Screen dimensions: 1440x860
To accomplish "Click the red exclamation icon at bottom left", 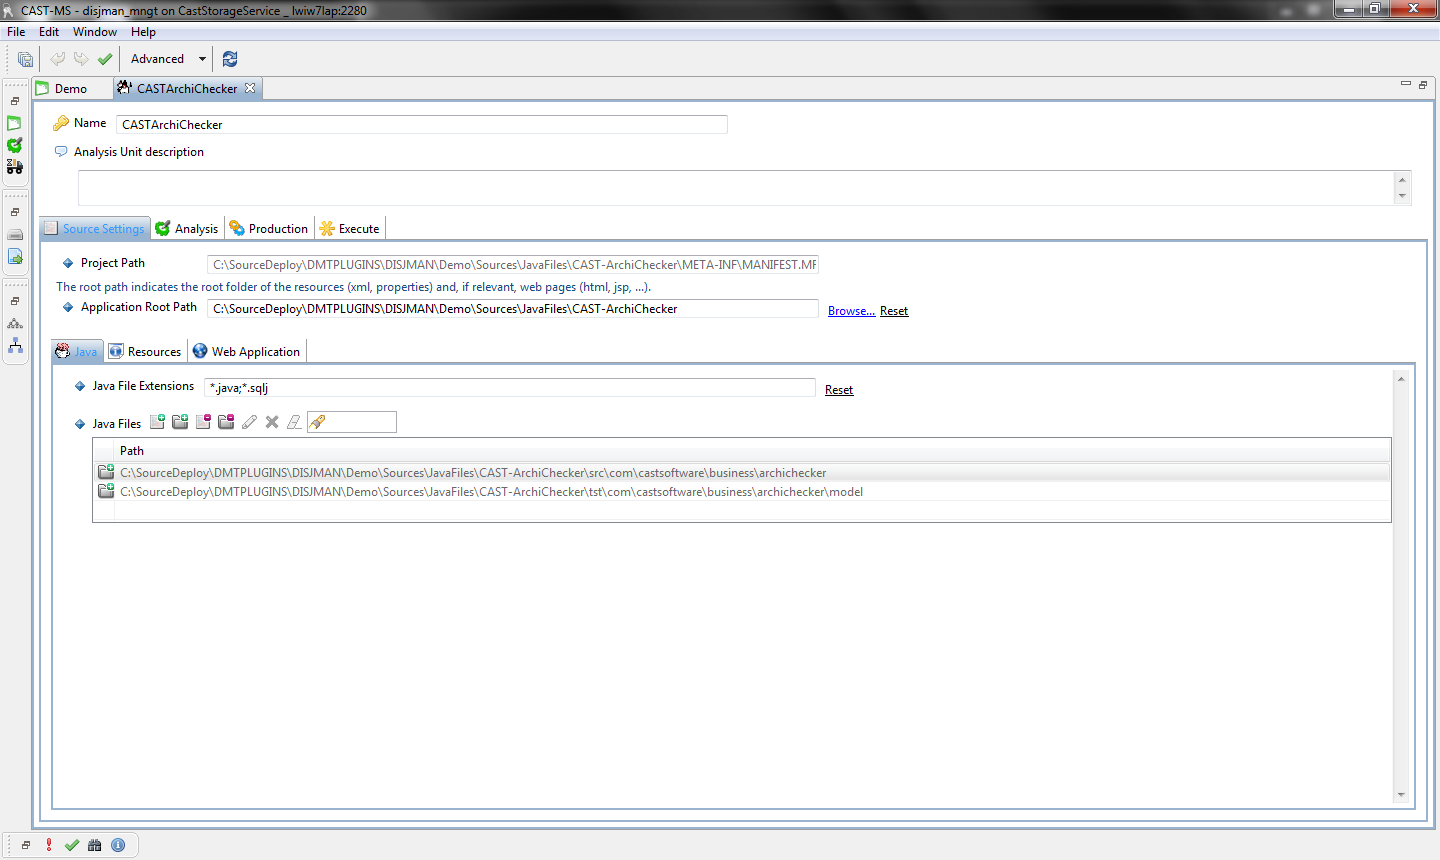I will point(49,845).
